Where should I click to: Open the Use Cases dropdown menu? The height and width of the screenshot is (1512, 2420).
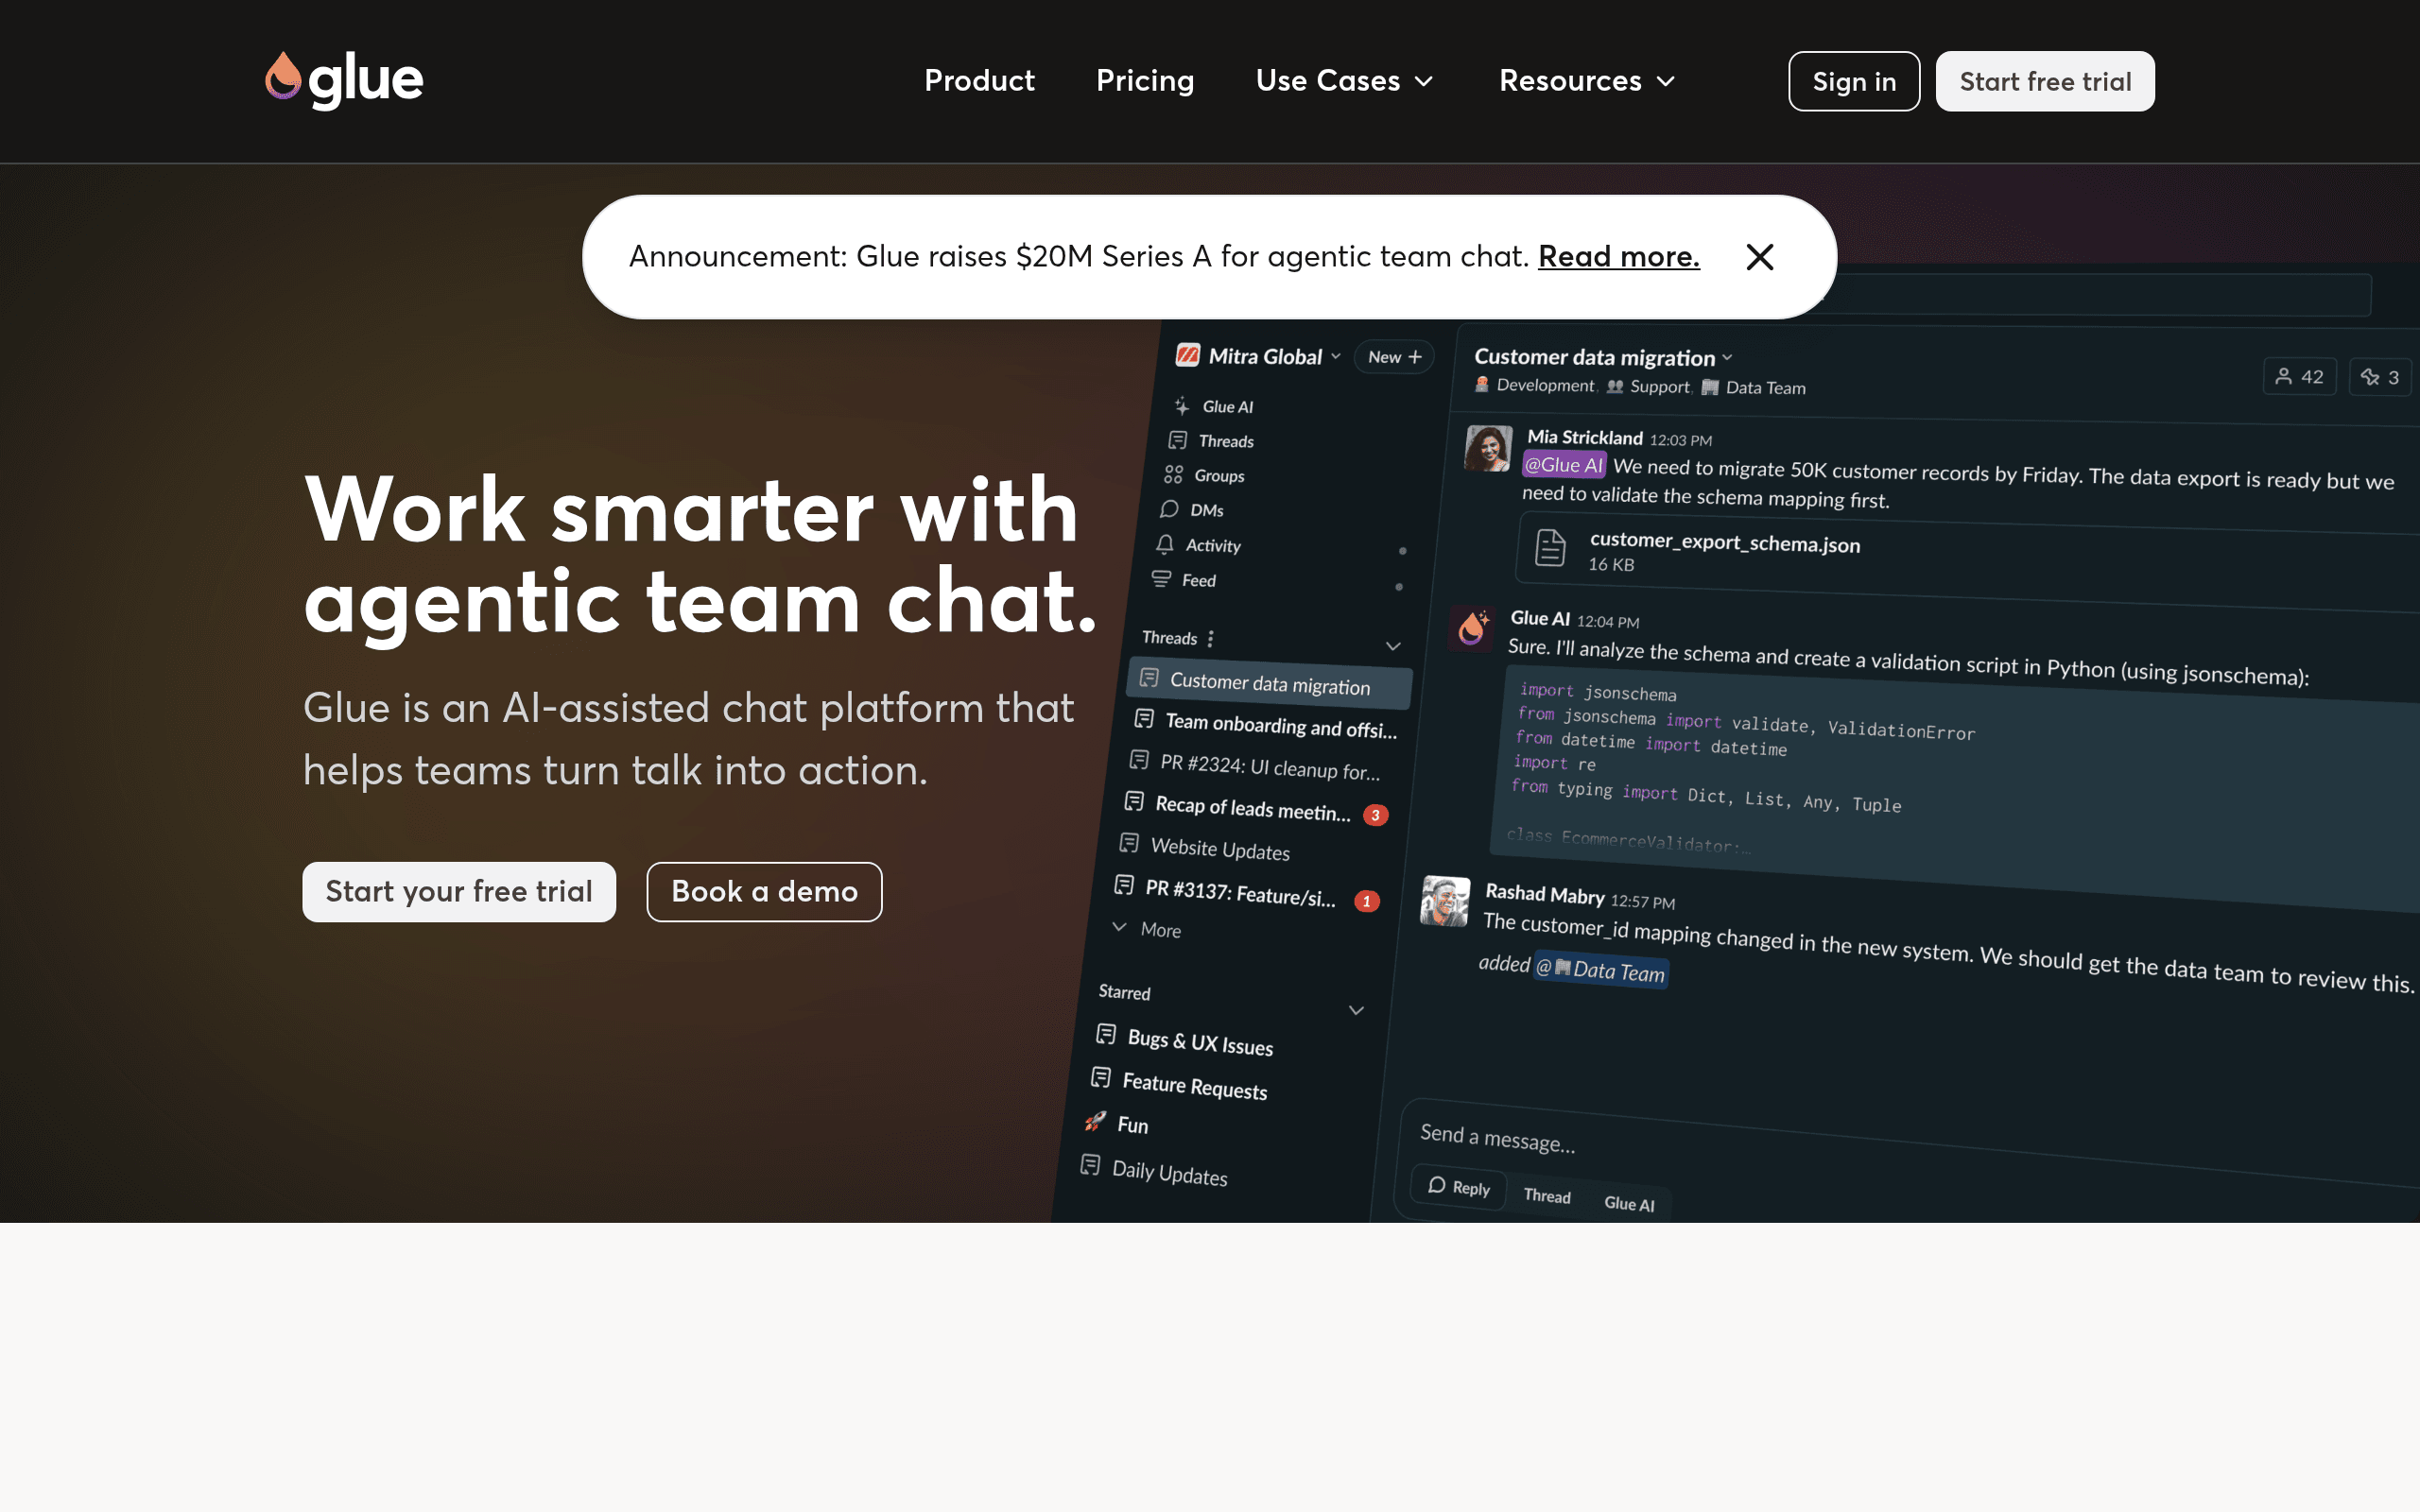[1344, 81]
